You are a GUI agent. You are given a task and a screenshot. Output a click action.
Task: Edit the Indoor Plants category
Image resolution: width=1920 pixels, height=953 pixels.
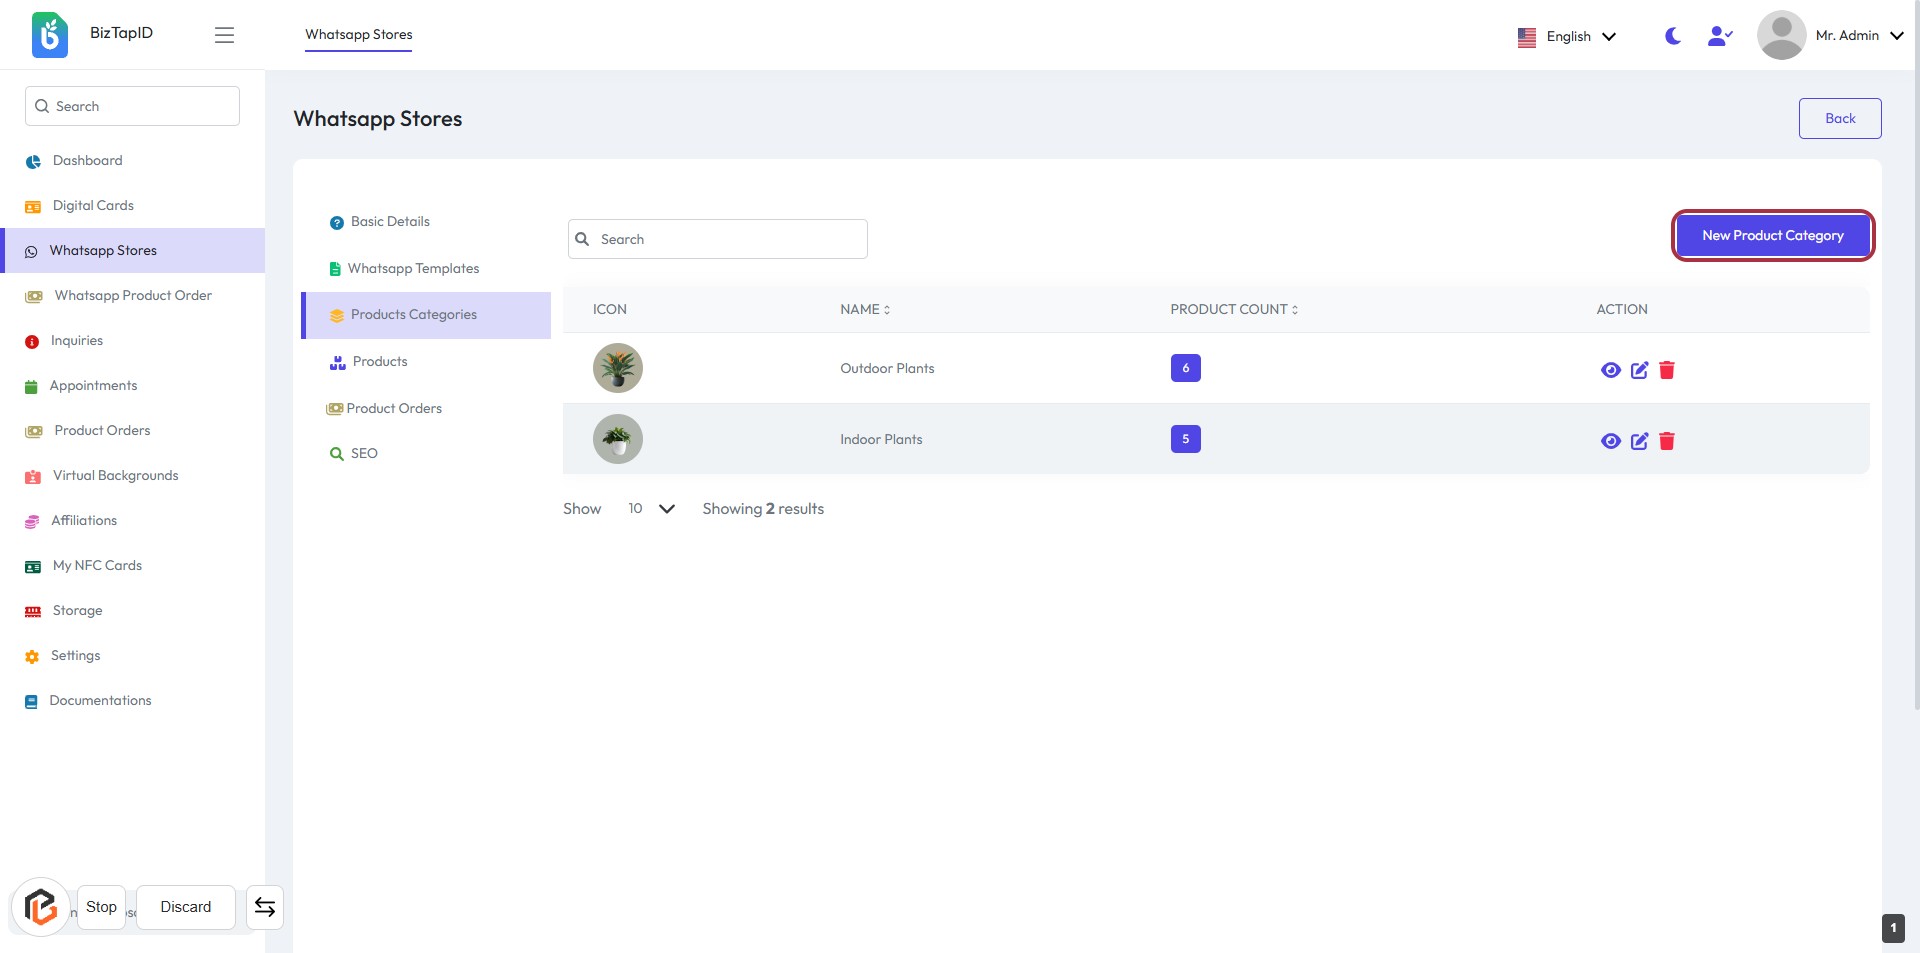coord(1639,441)
